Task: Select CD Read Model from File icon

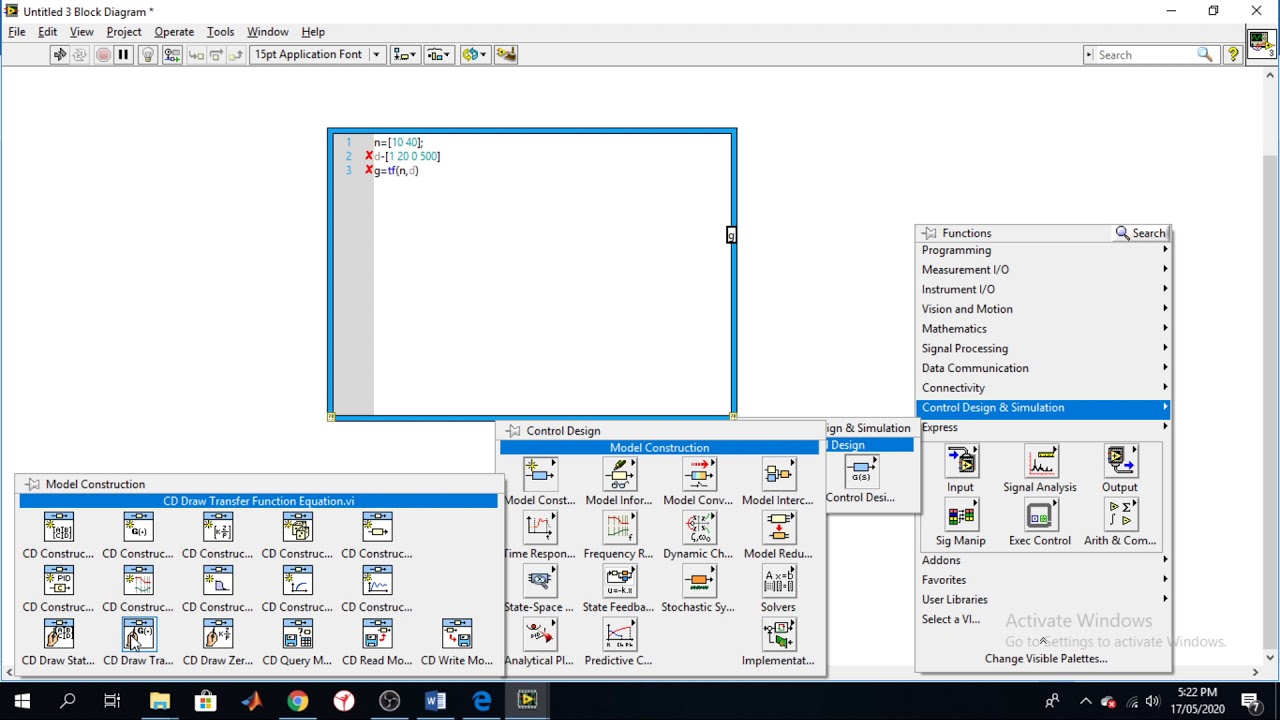Action: point(377,635)
